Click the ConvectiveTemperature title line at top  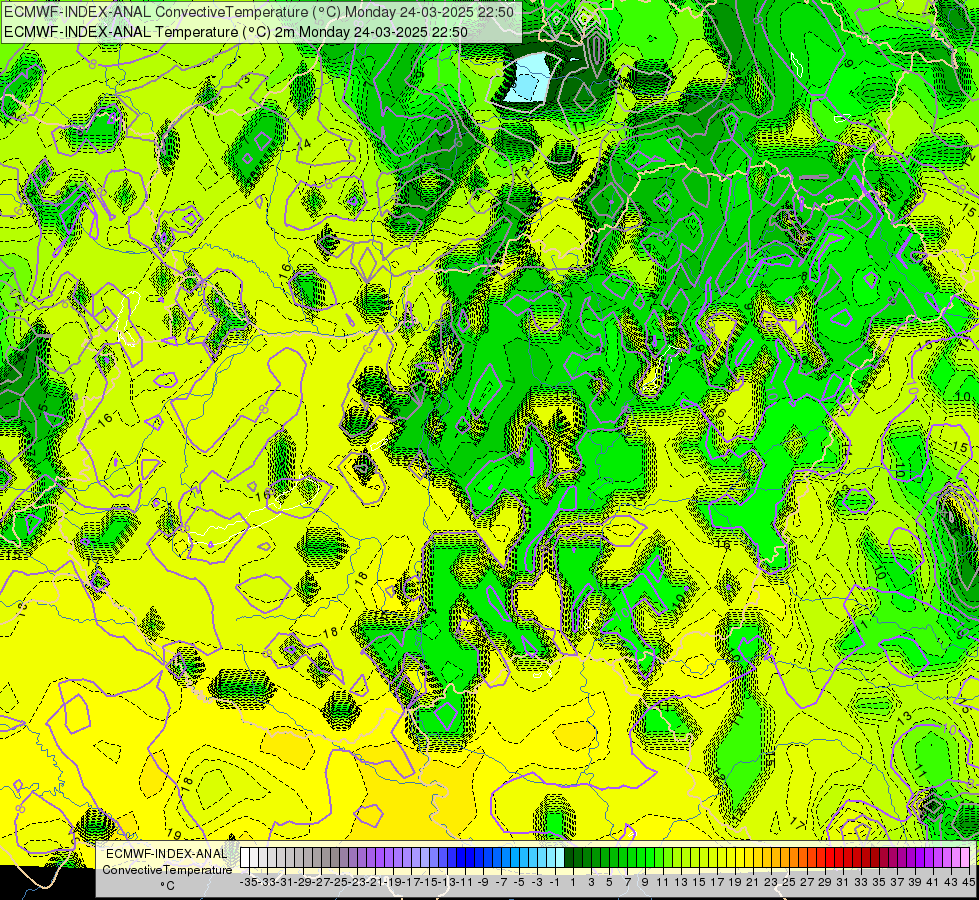coord(259,12)
